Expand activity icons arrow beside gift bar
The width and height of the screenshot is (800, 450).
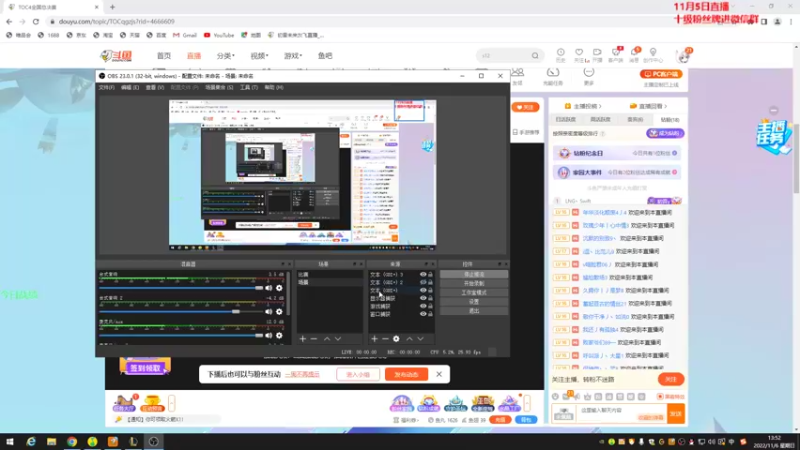click(527, 403)
